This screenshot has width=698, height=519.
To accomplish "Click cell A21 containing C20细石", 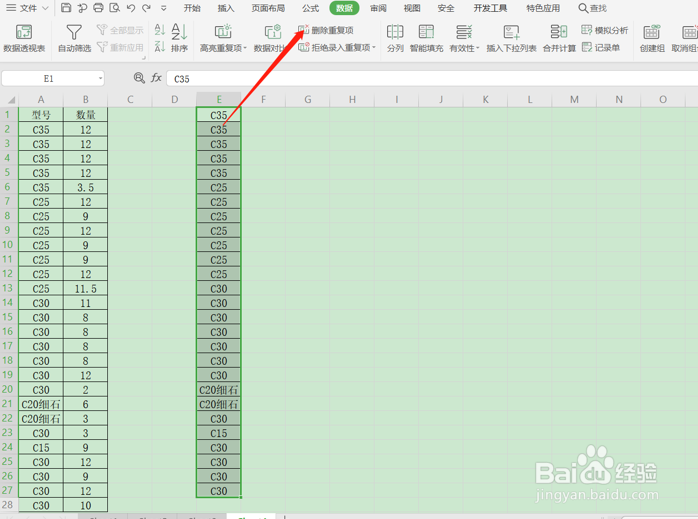I will tap(41, 404).
